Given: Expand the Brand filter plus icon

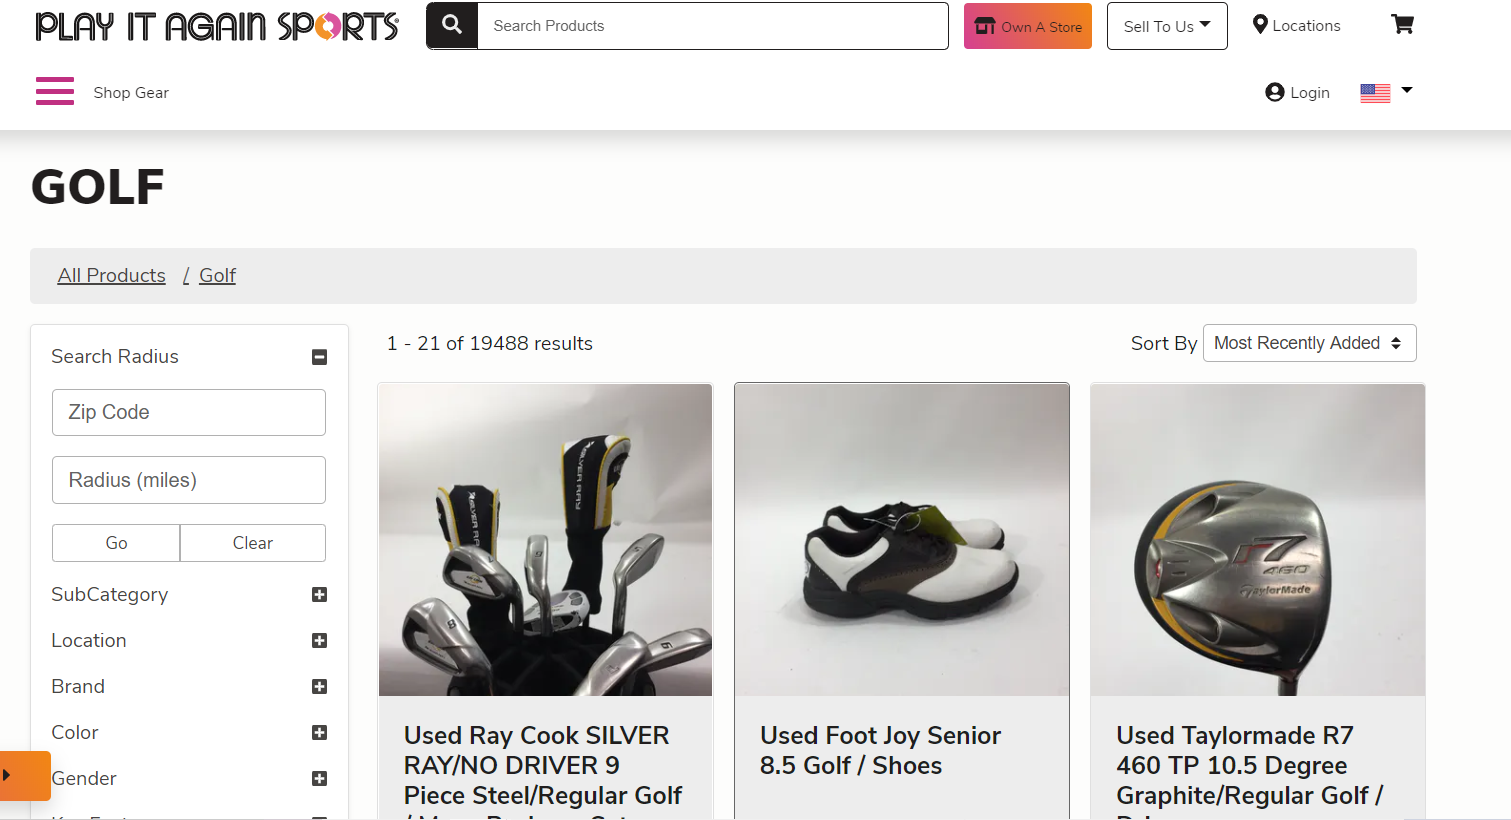Looking at the screenshot, I should (319, 687).
